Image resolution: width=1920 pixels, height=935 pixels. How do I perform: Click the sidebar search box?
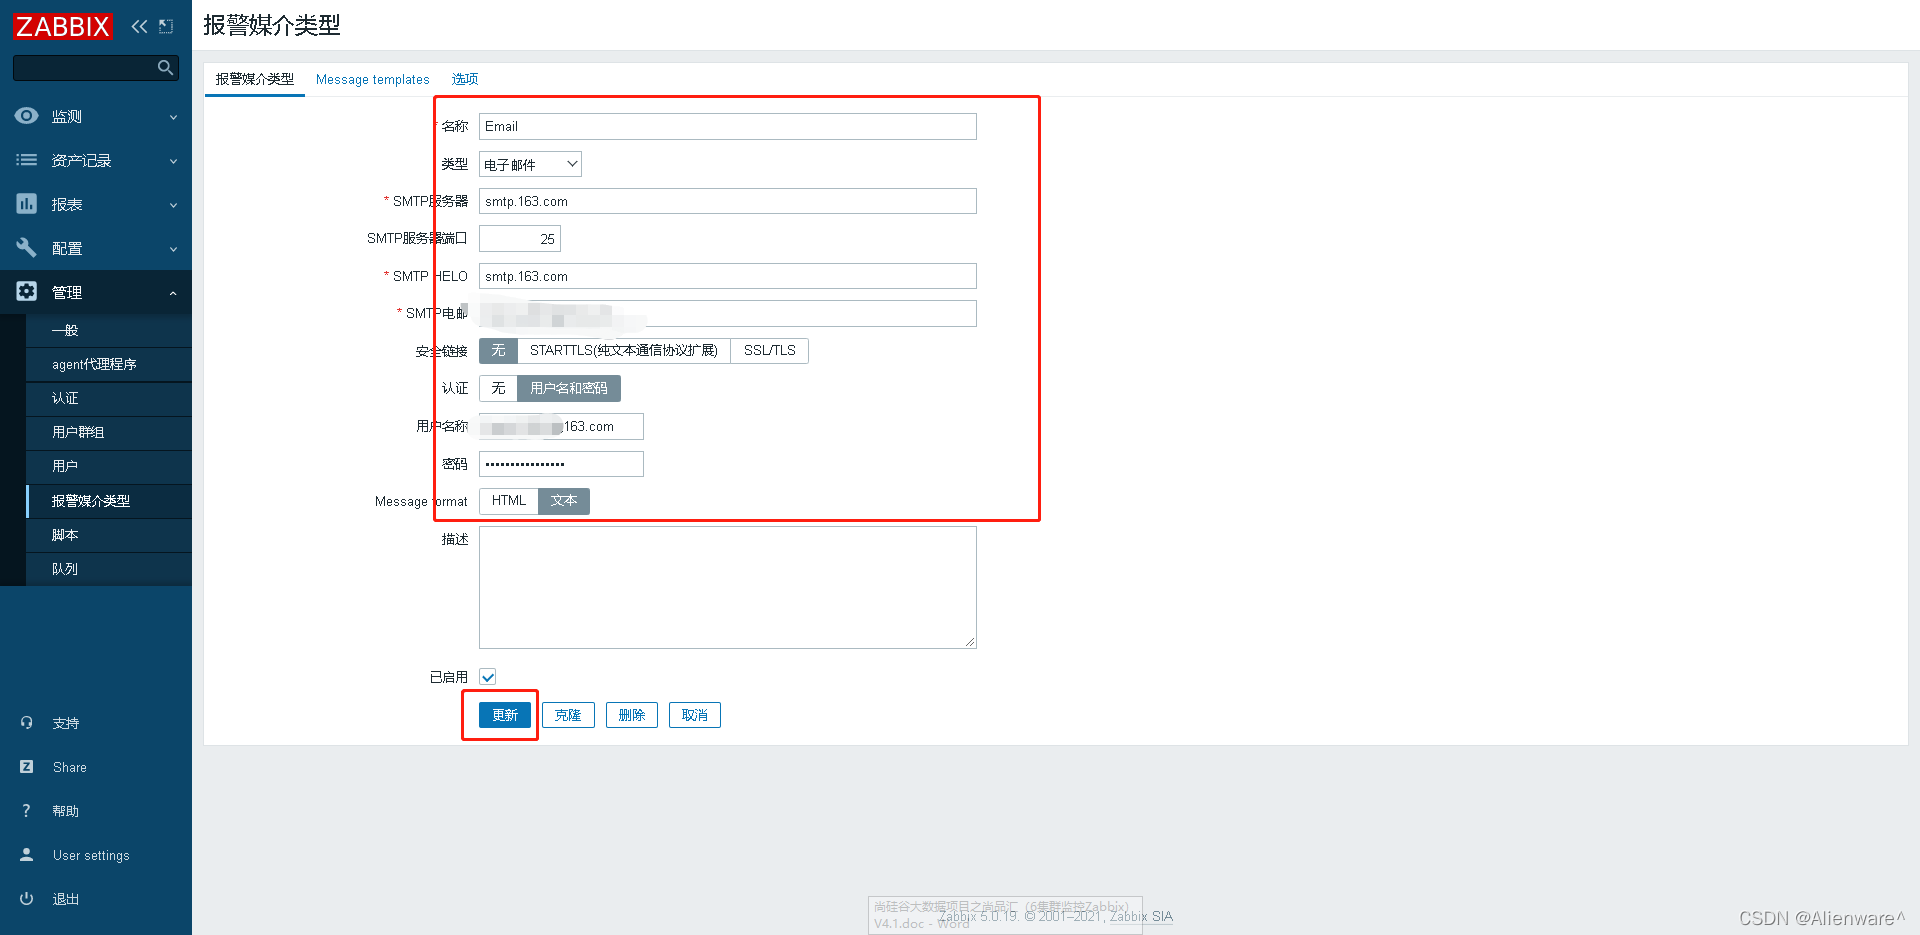coord(96,67)
